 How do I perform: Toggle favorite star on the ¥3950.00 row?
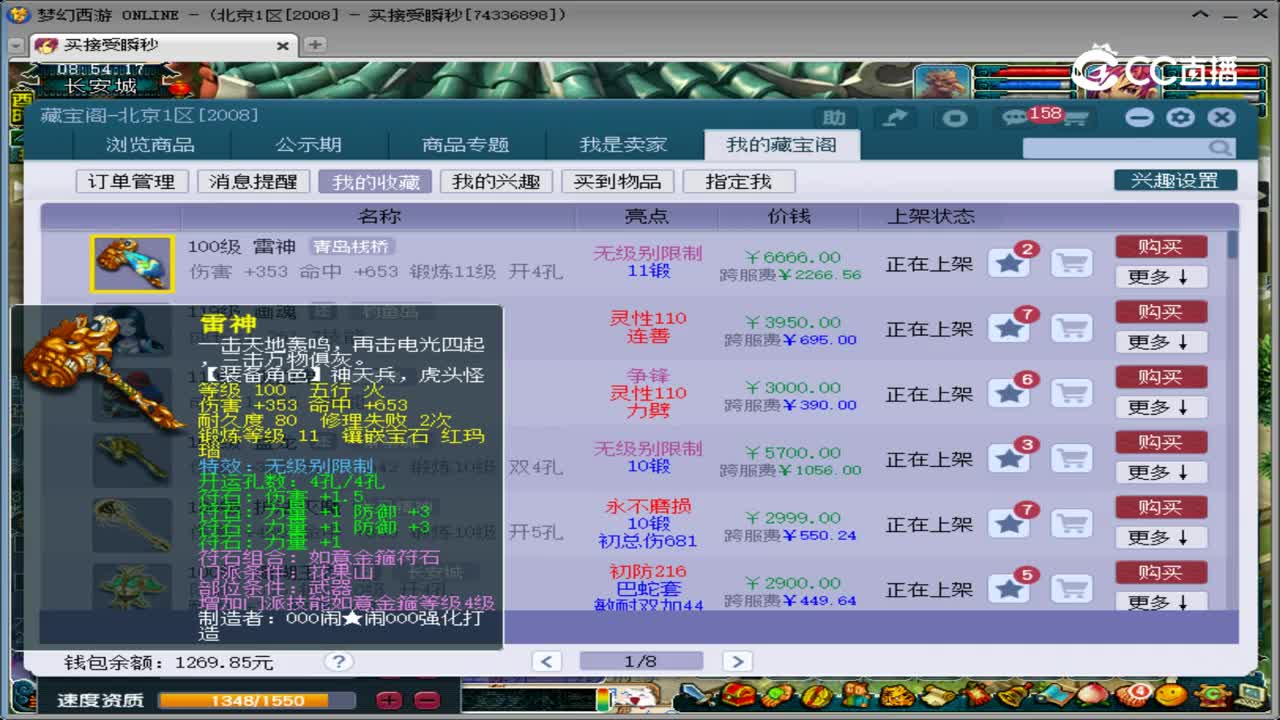[1009, 329]
